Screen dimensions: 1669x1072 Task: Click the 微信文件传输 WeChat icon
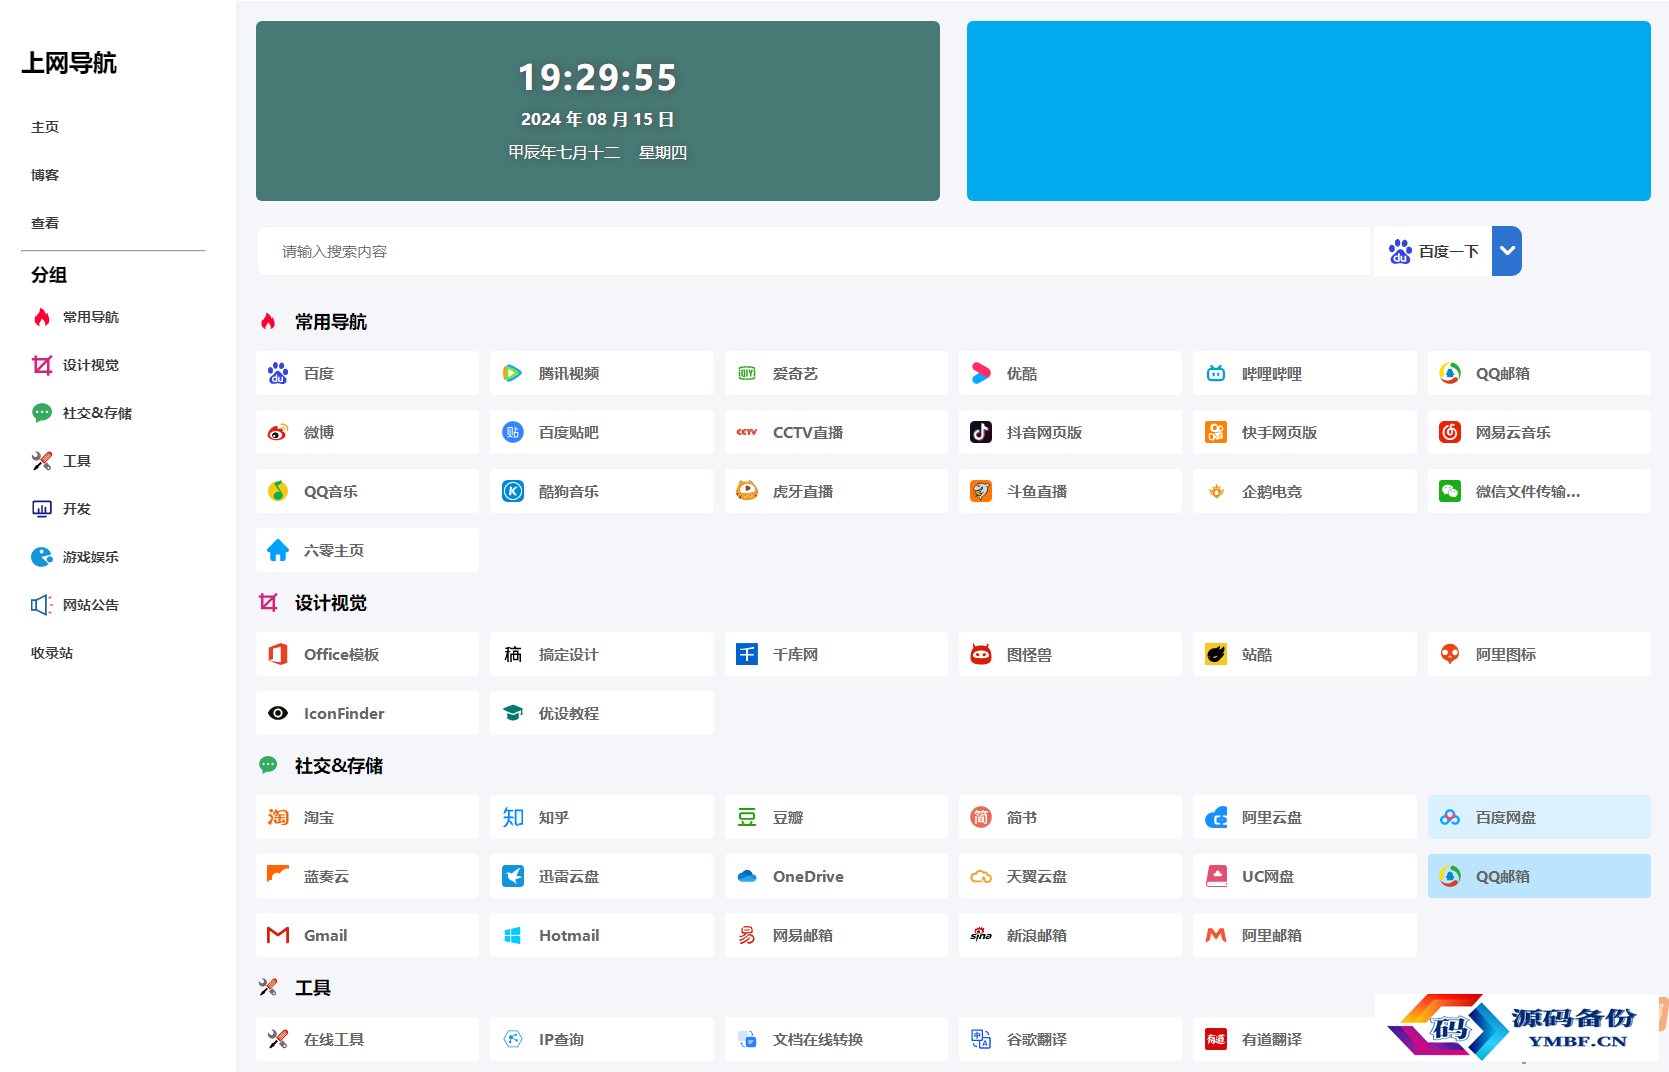click(x=1450, y=491)
